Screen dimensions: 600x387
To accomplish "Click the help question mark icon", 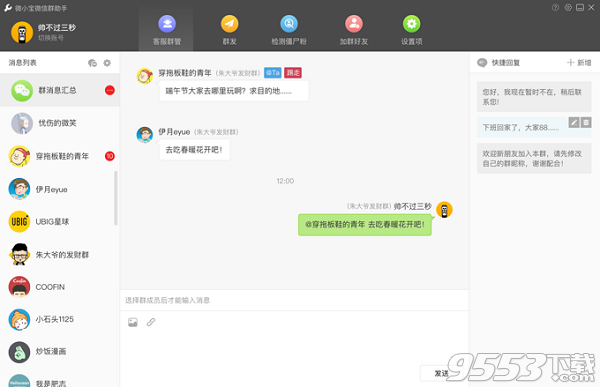I will (x=555, y=7).
